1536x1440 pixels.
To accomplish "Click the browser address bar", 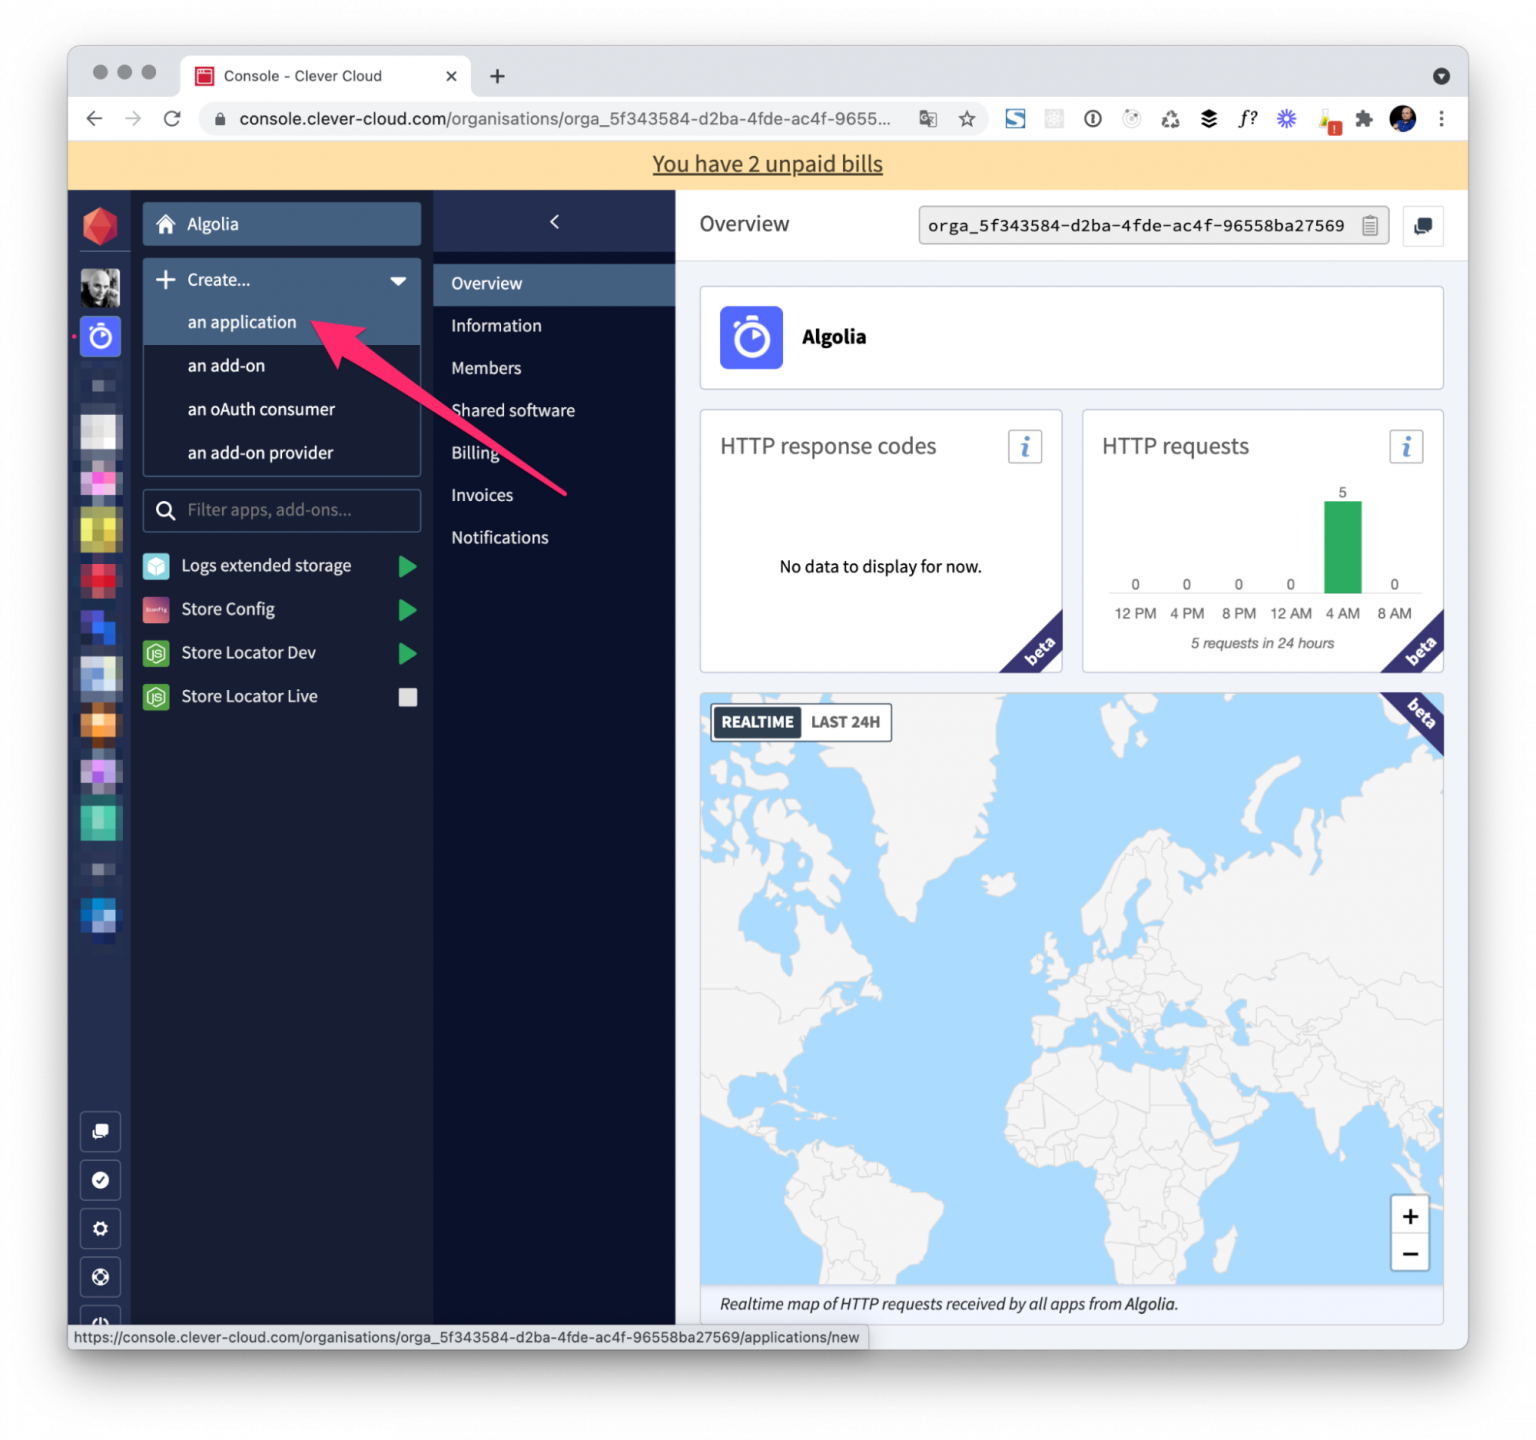I will coord(565,119).
